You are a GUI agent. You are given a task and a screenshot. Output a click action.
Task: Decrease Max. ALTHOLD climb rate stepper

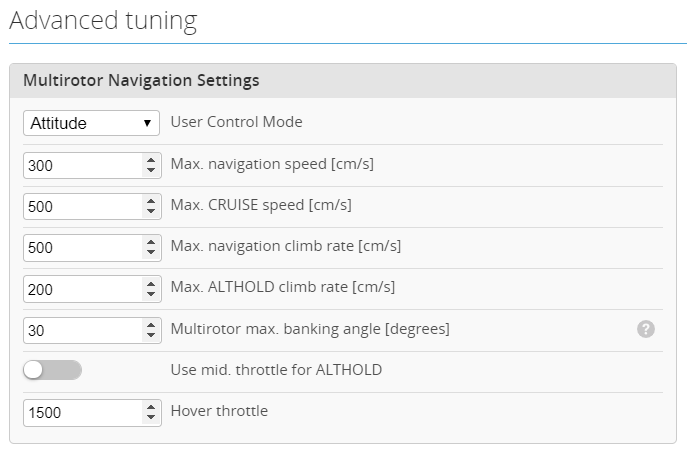(x=151, y=294)
